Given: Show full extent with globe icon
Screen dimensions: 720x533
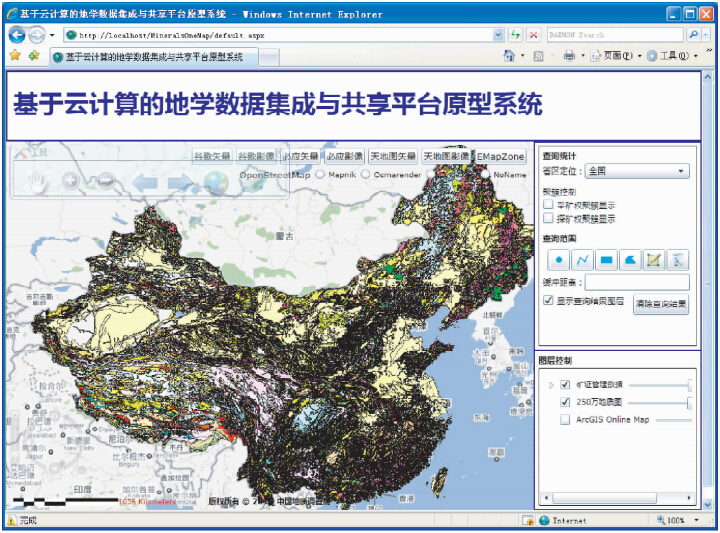Looking at the screenshot, I should (x=217, y=182).
